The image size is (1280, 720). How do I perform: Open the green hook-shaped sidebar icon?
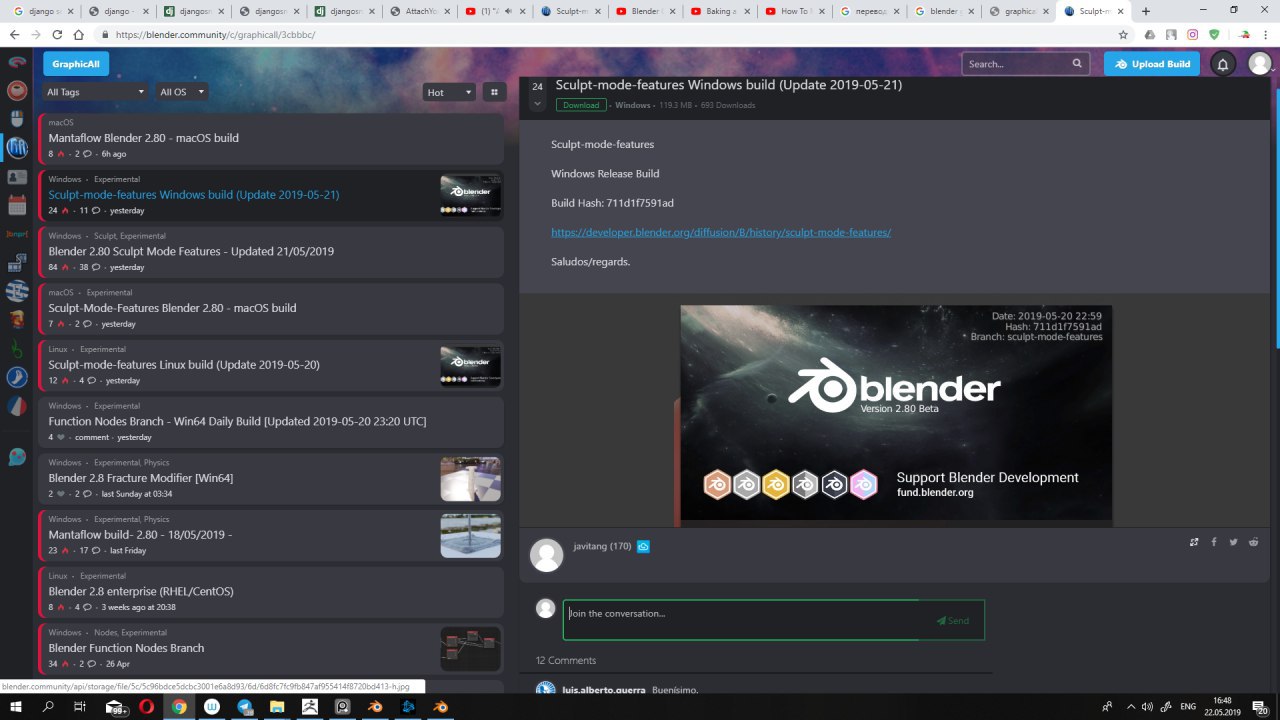pyautogui.click(x=17, y=349)
